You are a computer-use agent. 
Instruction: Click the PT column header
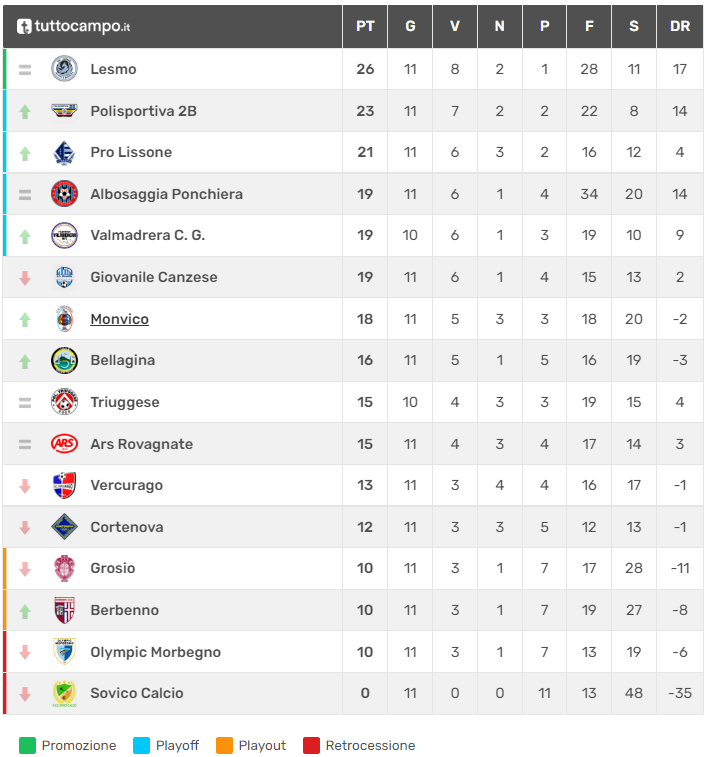click(365, 26)
